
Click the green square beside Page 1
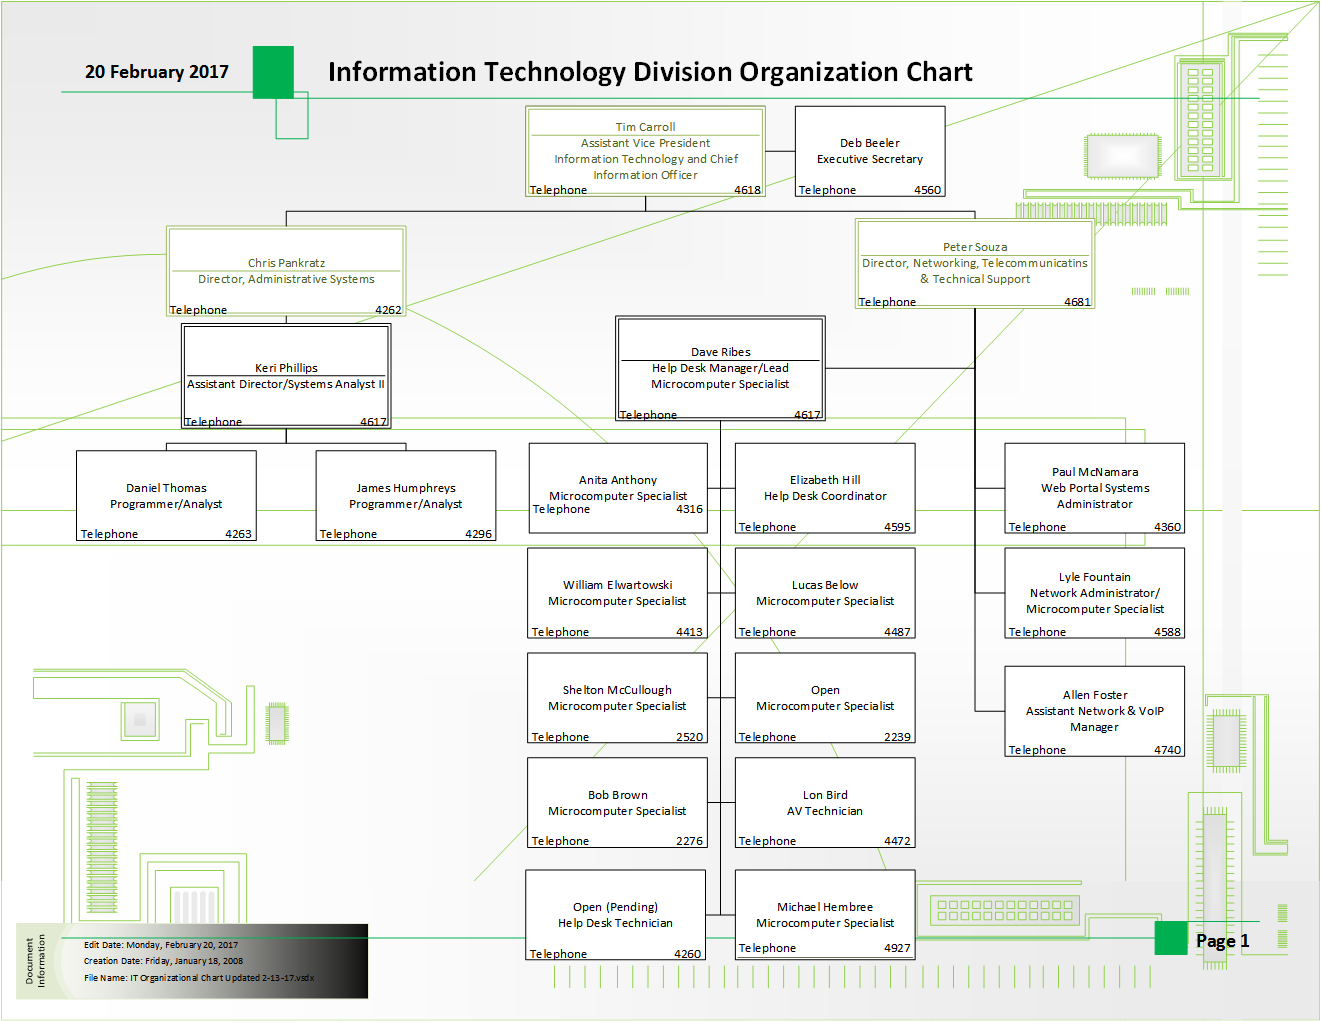coord(1169,940)
